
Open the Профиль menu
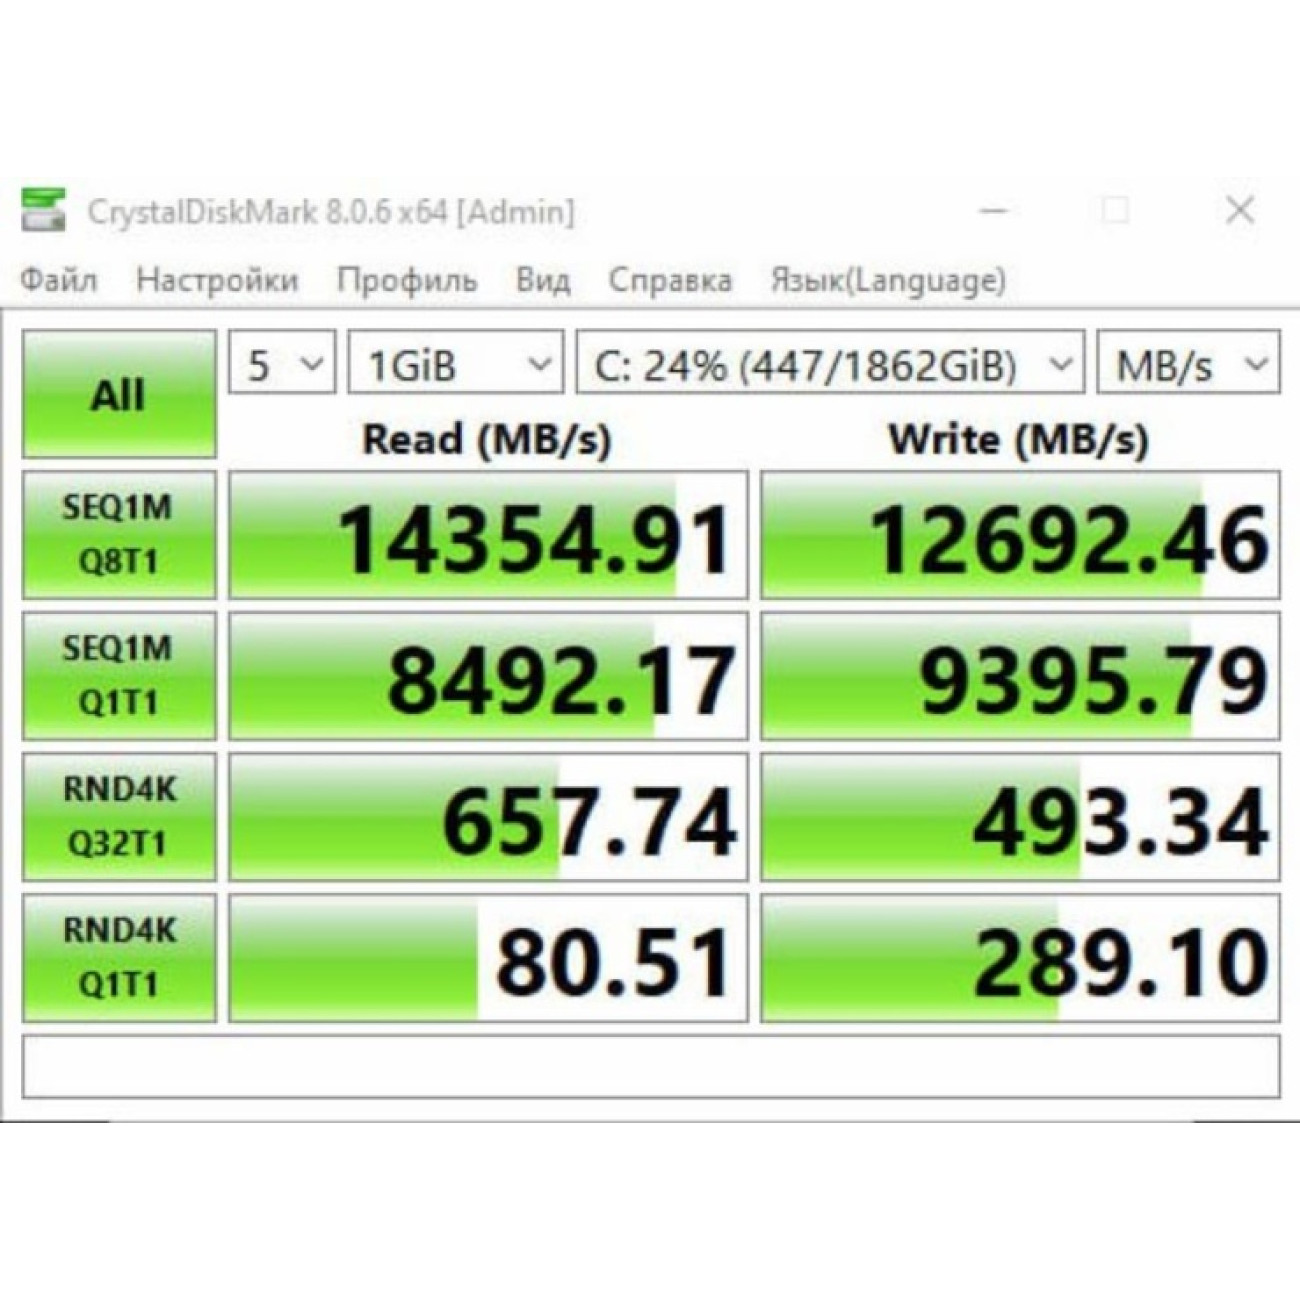406,280
